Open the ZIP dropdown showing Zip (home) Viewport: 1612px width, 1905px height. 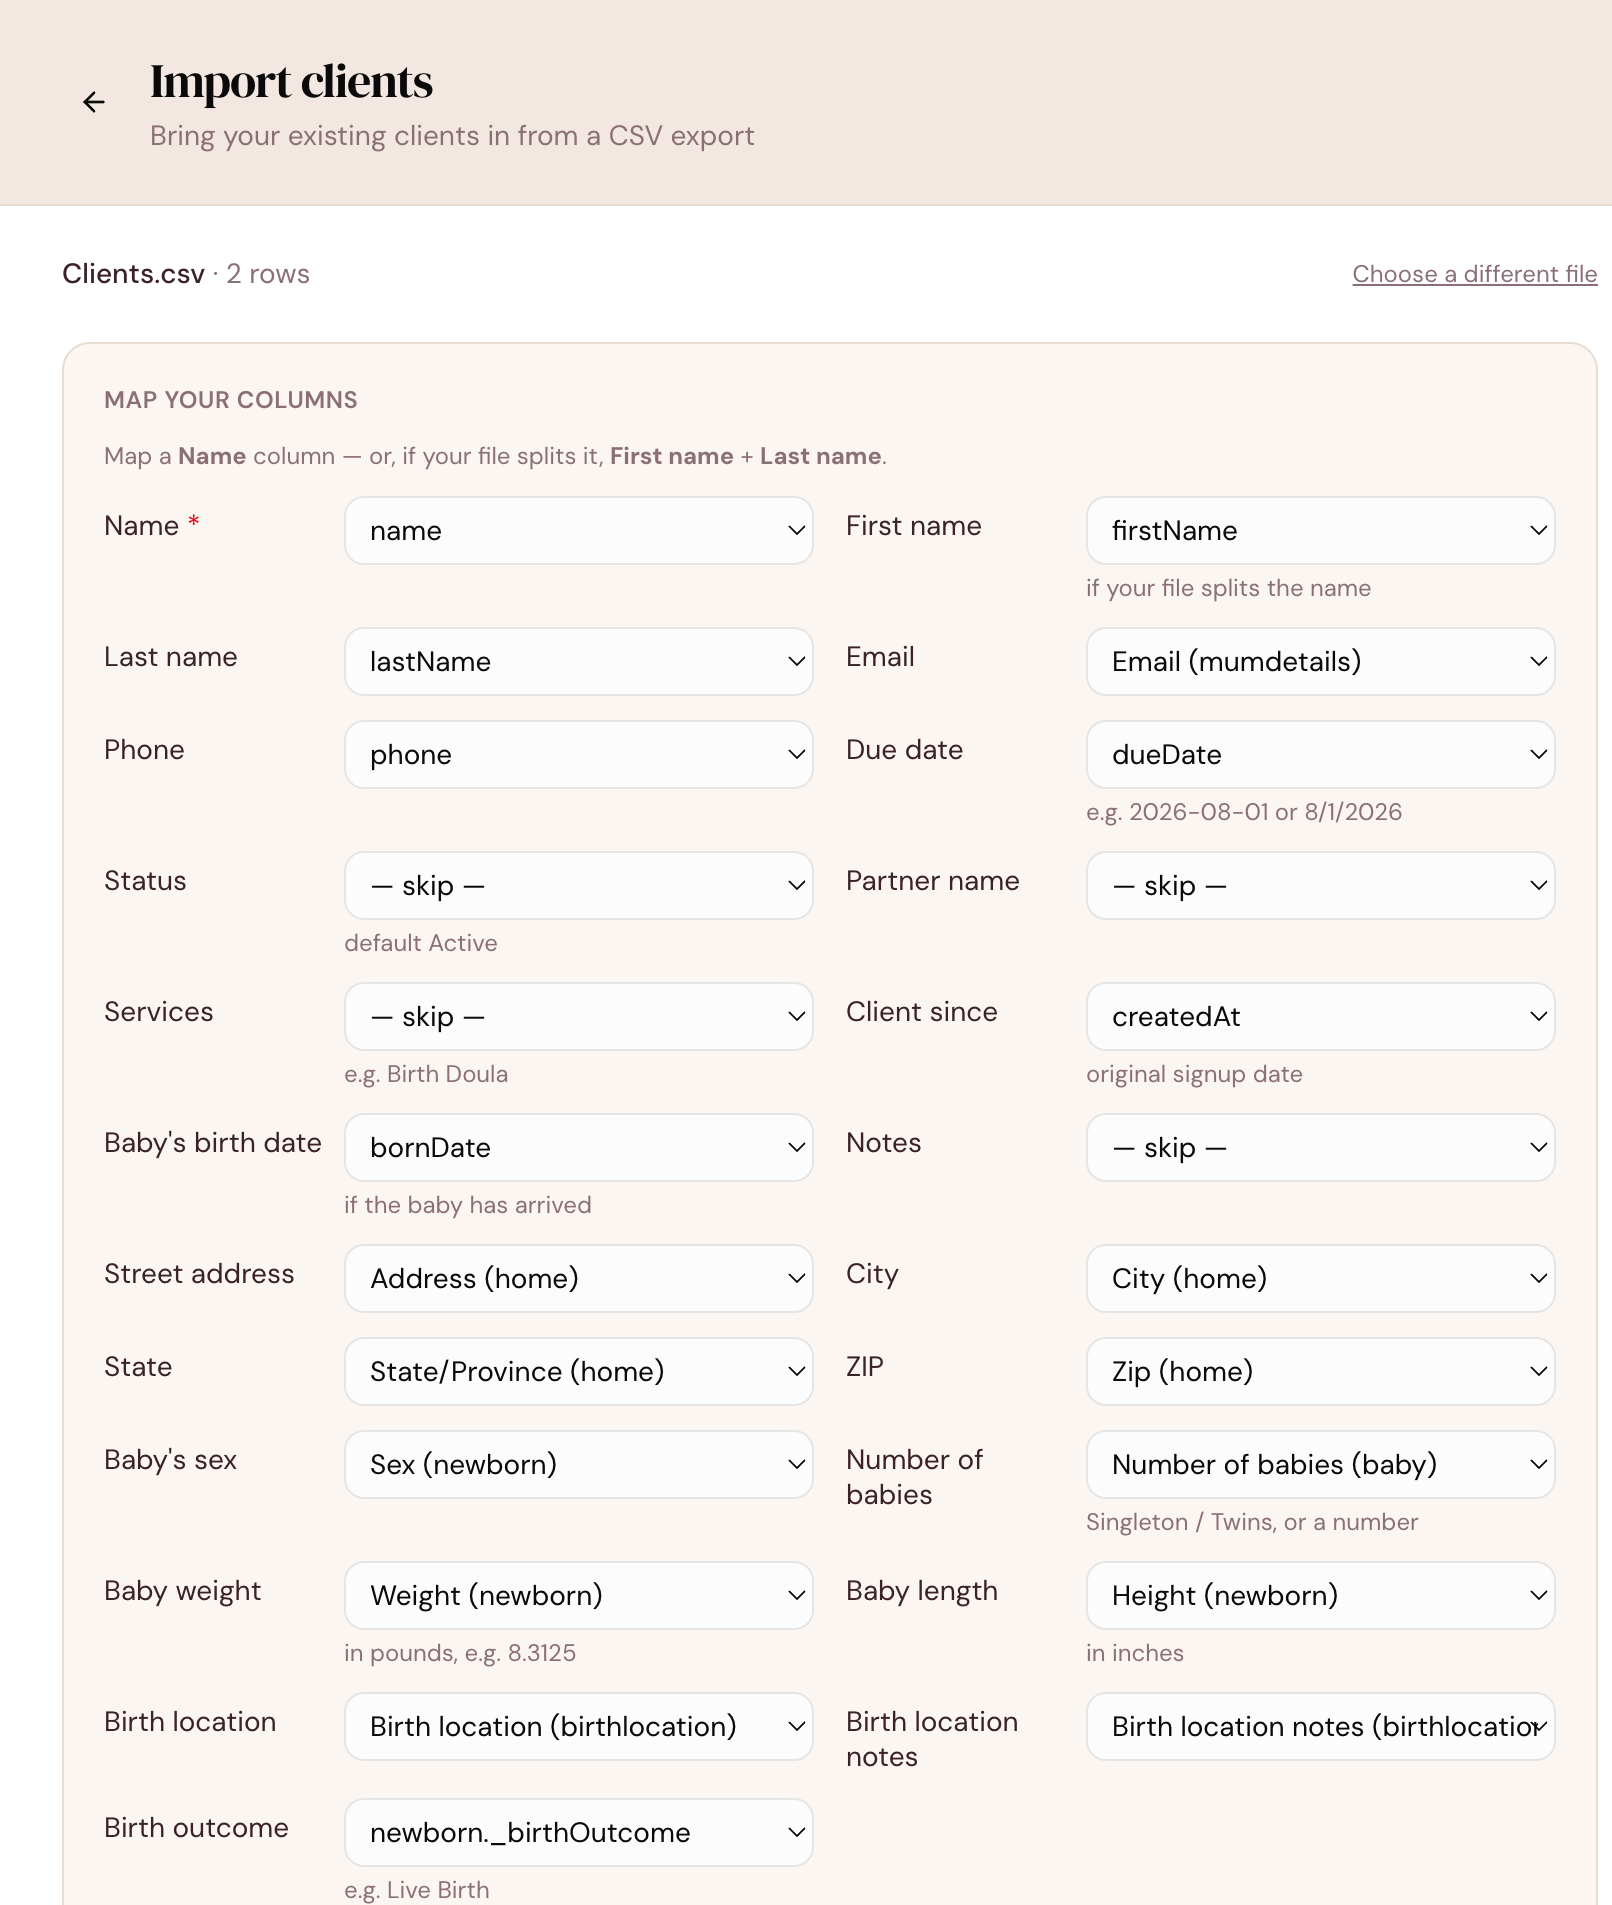tap(1320, 1372)
